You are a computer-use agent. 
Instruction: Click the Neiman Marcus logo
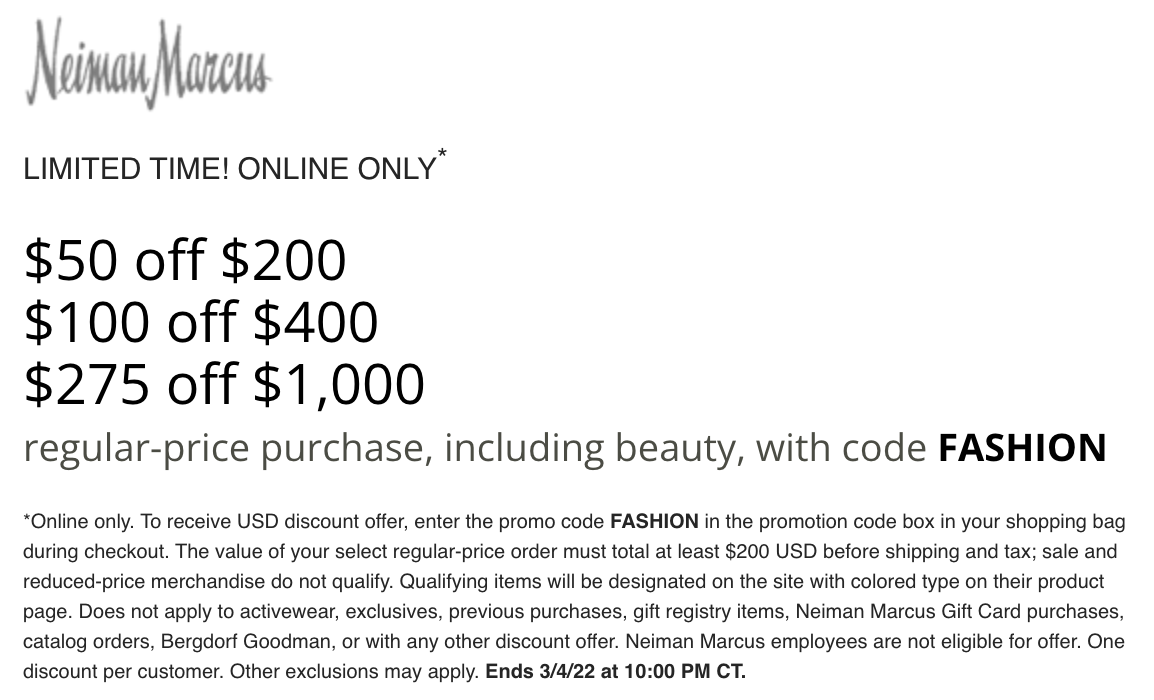coord(149,64)
